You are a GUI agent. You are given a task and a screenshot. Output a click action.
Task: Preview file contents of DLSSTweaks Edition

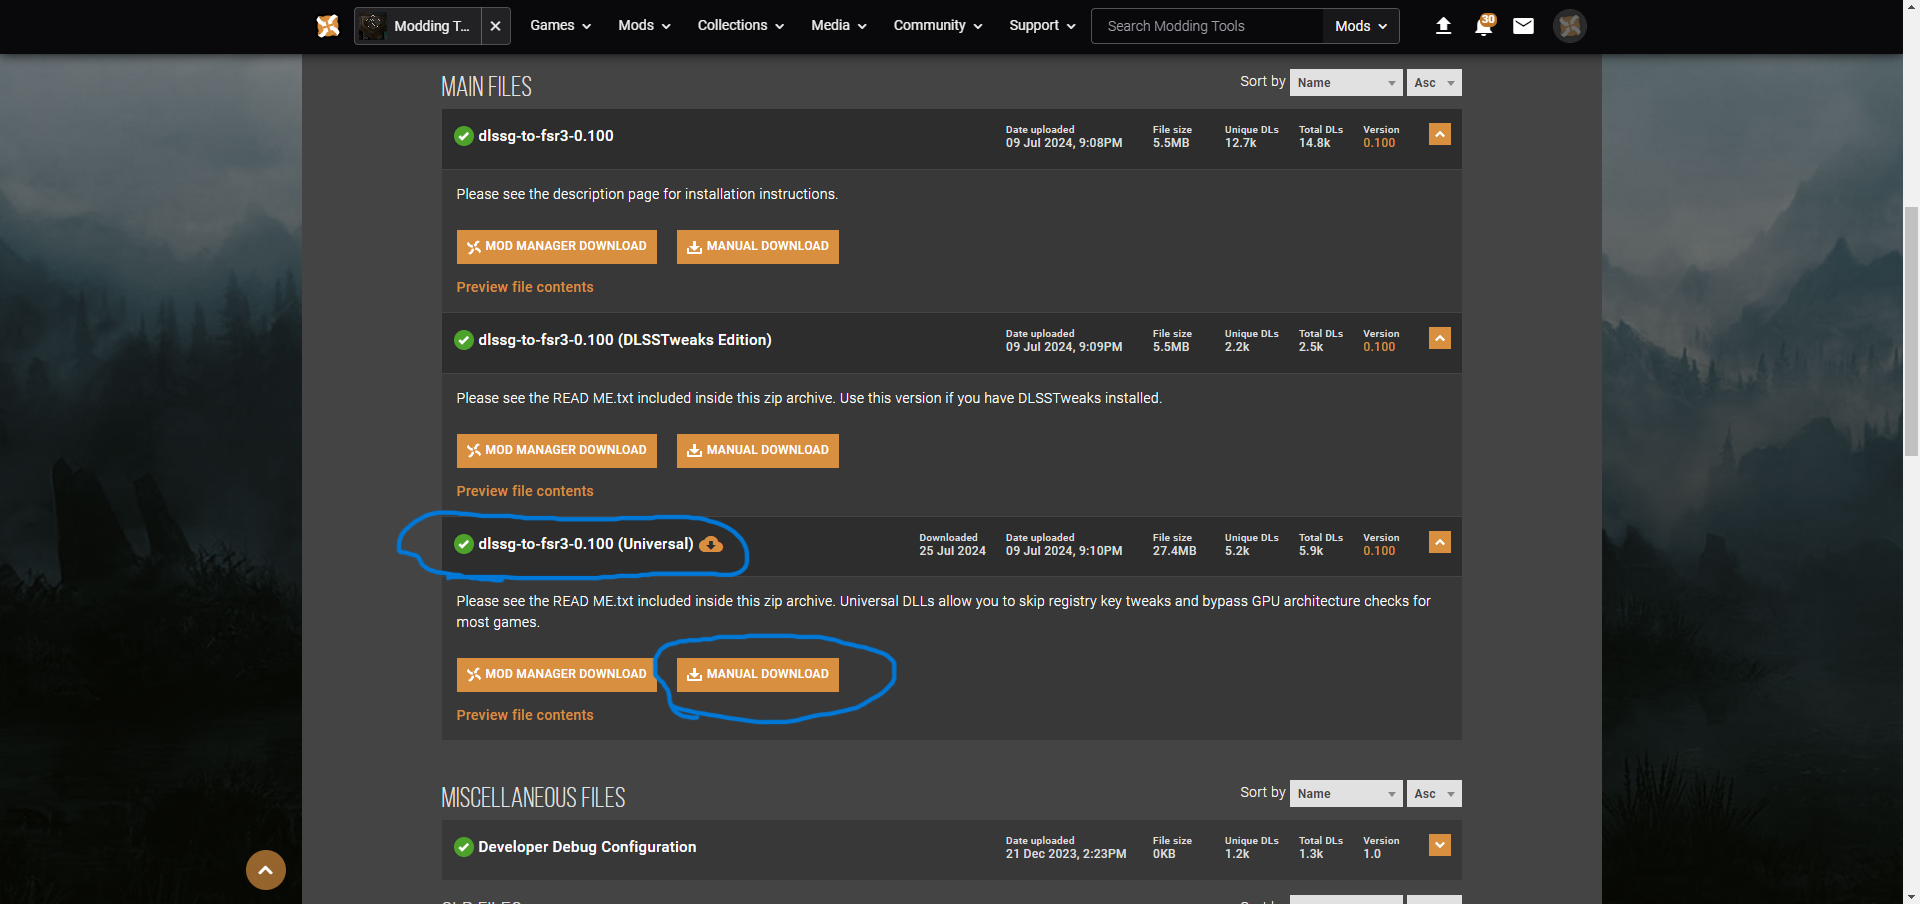[525, 491]
